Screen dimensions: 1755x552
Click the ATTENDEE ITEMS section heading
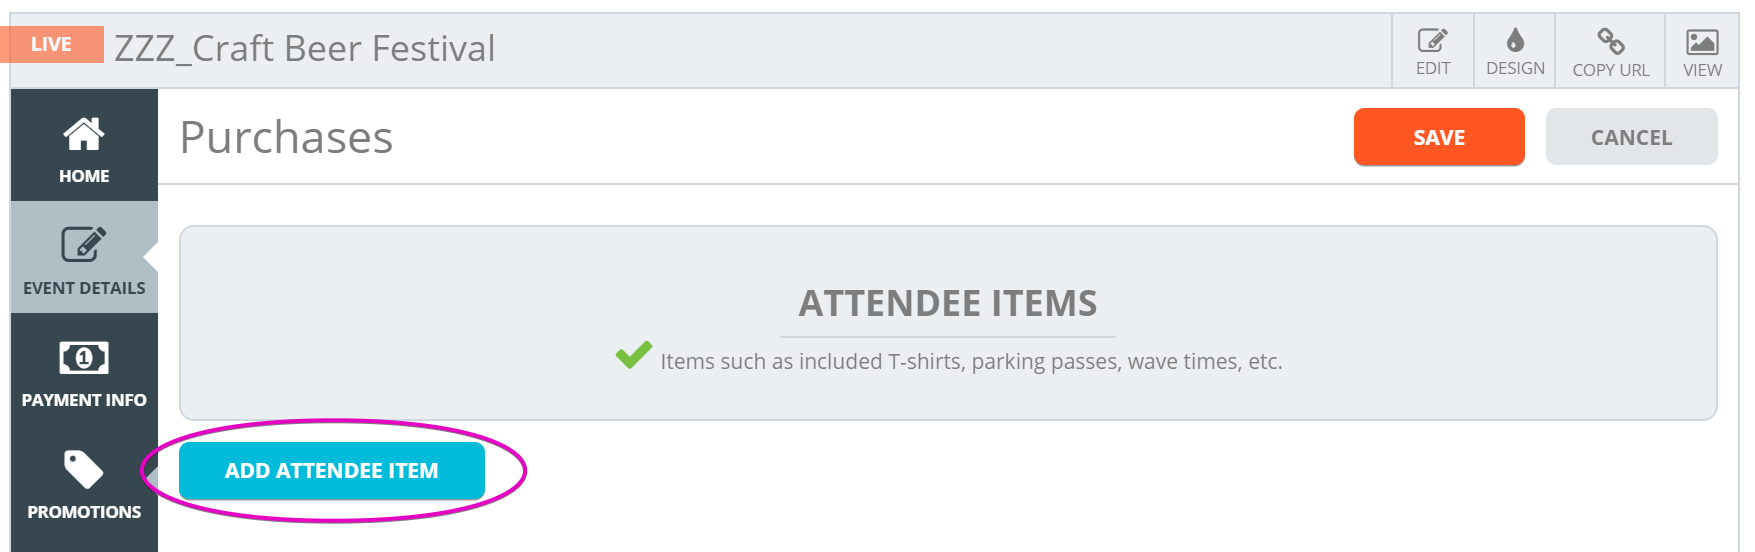[948, 303]
